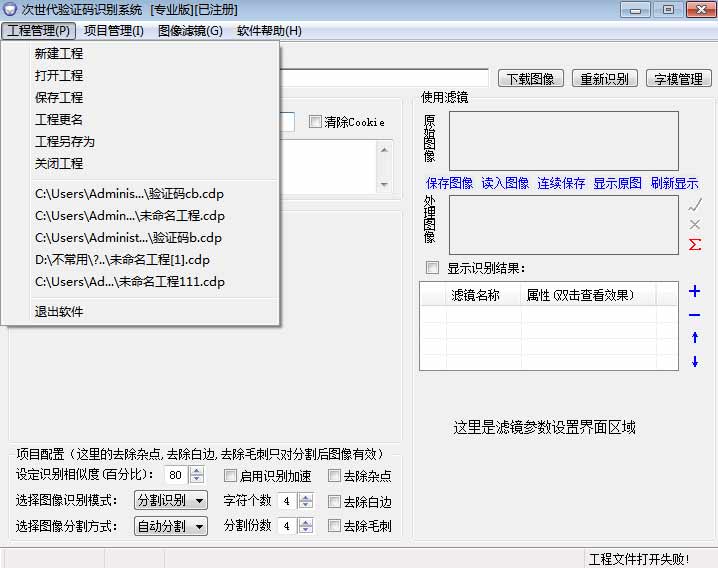718x568 pixels.
Task: Open the 选择图像识别模式 dropdown
Action: coord(171,501)
